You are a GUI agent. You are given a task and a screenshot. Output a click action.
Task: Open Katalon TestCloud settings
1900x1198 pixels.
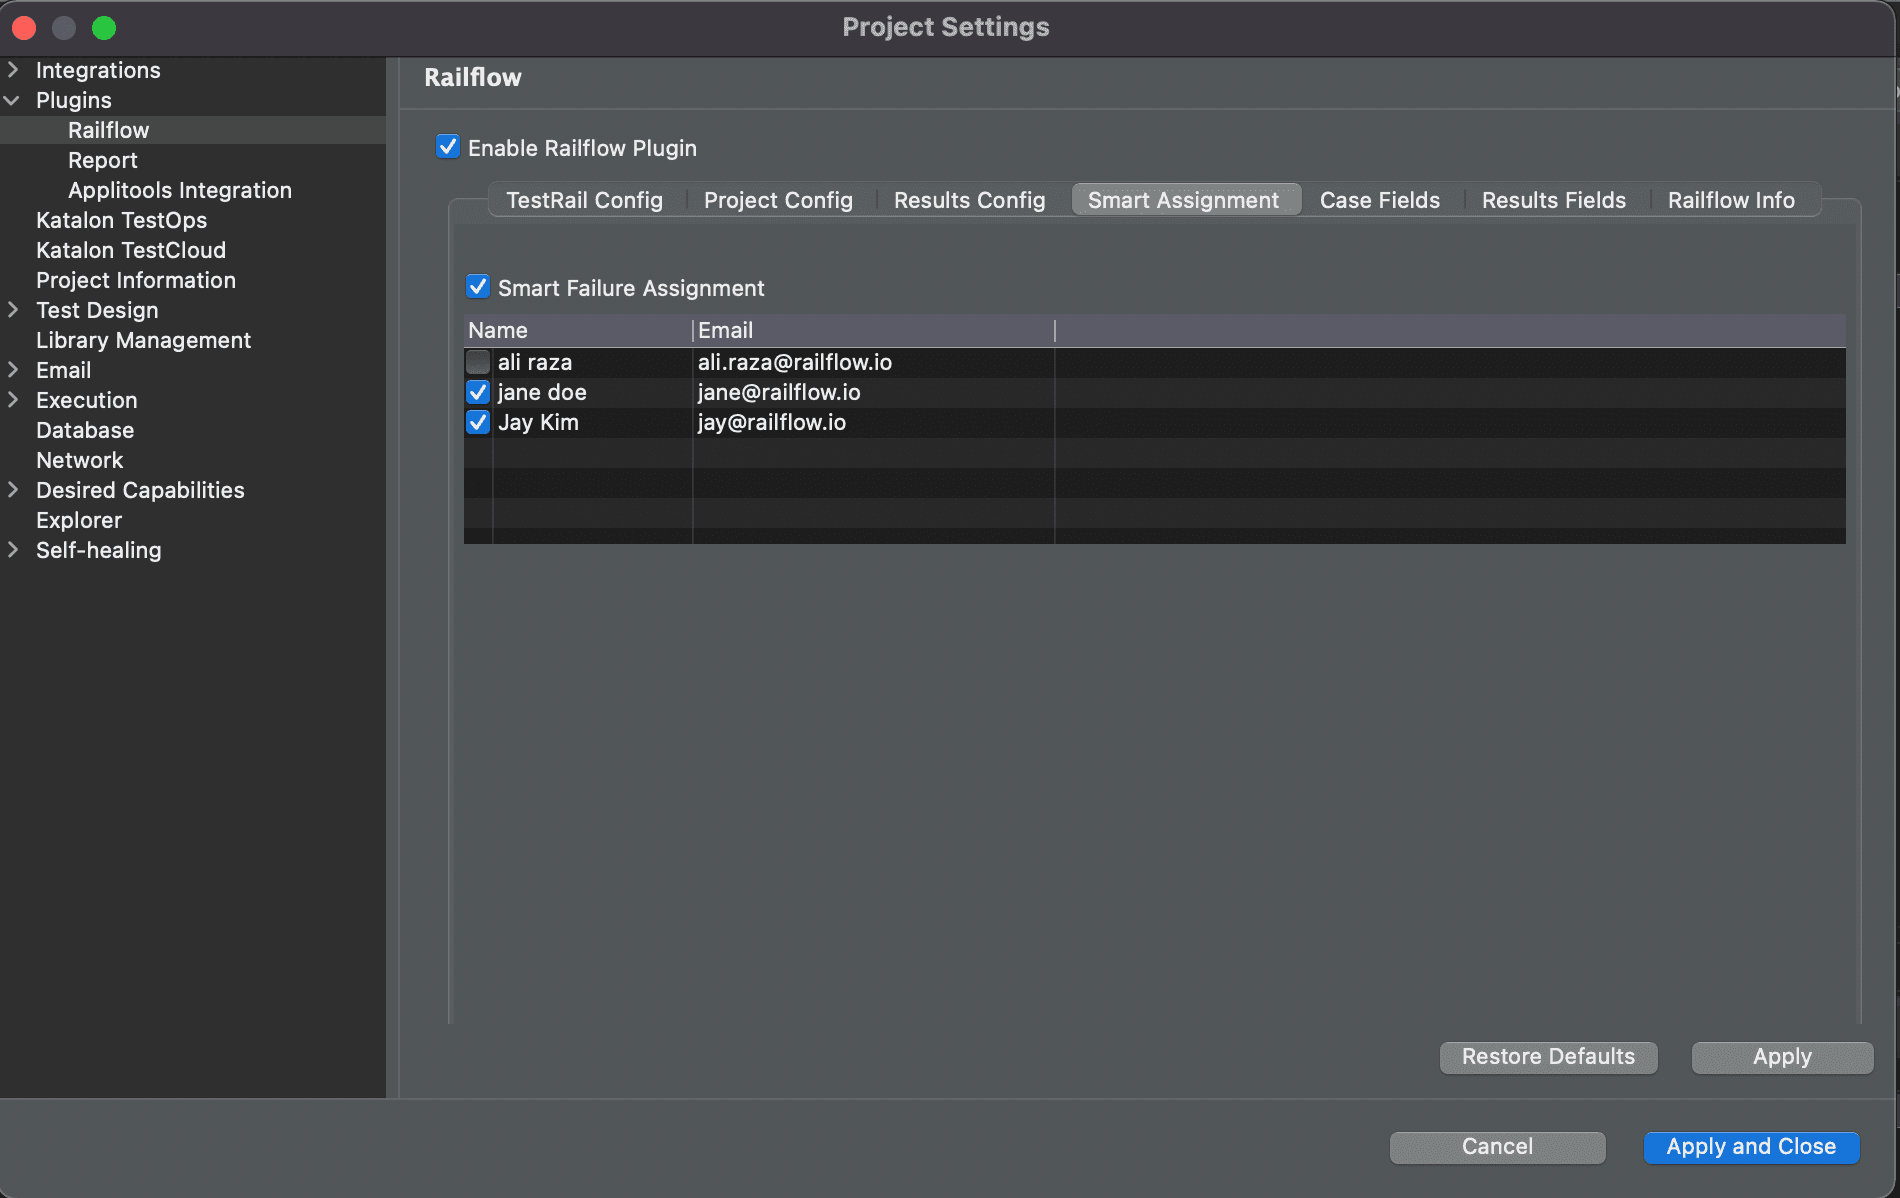(x=131, y=250)
